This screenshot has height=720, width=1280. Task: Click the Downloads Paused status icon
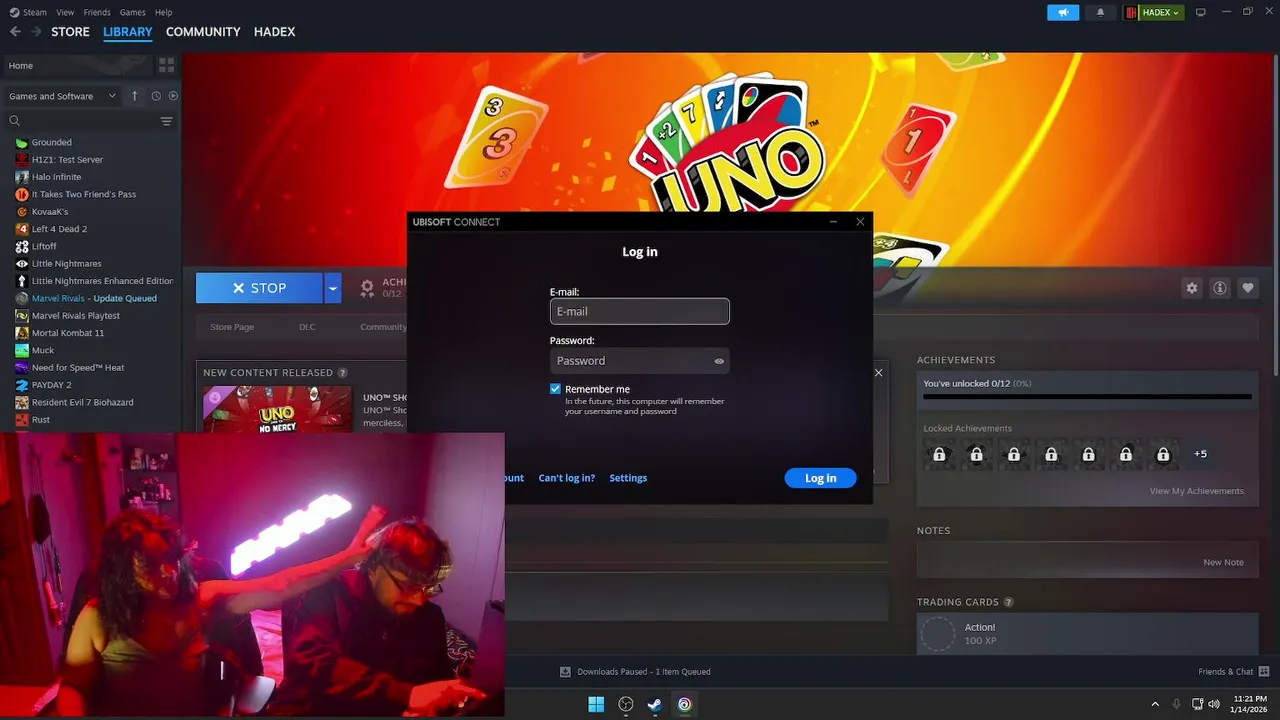565,671
